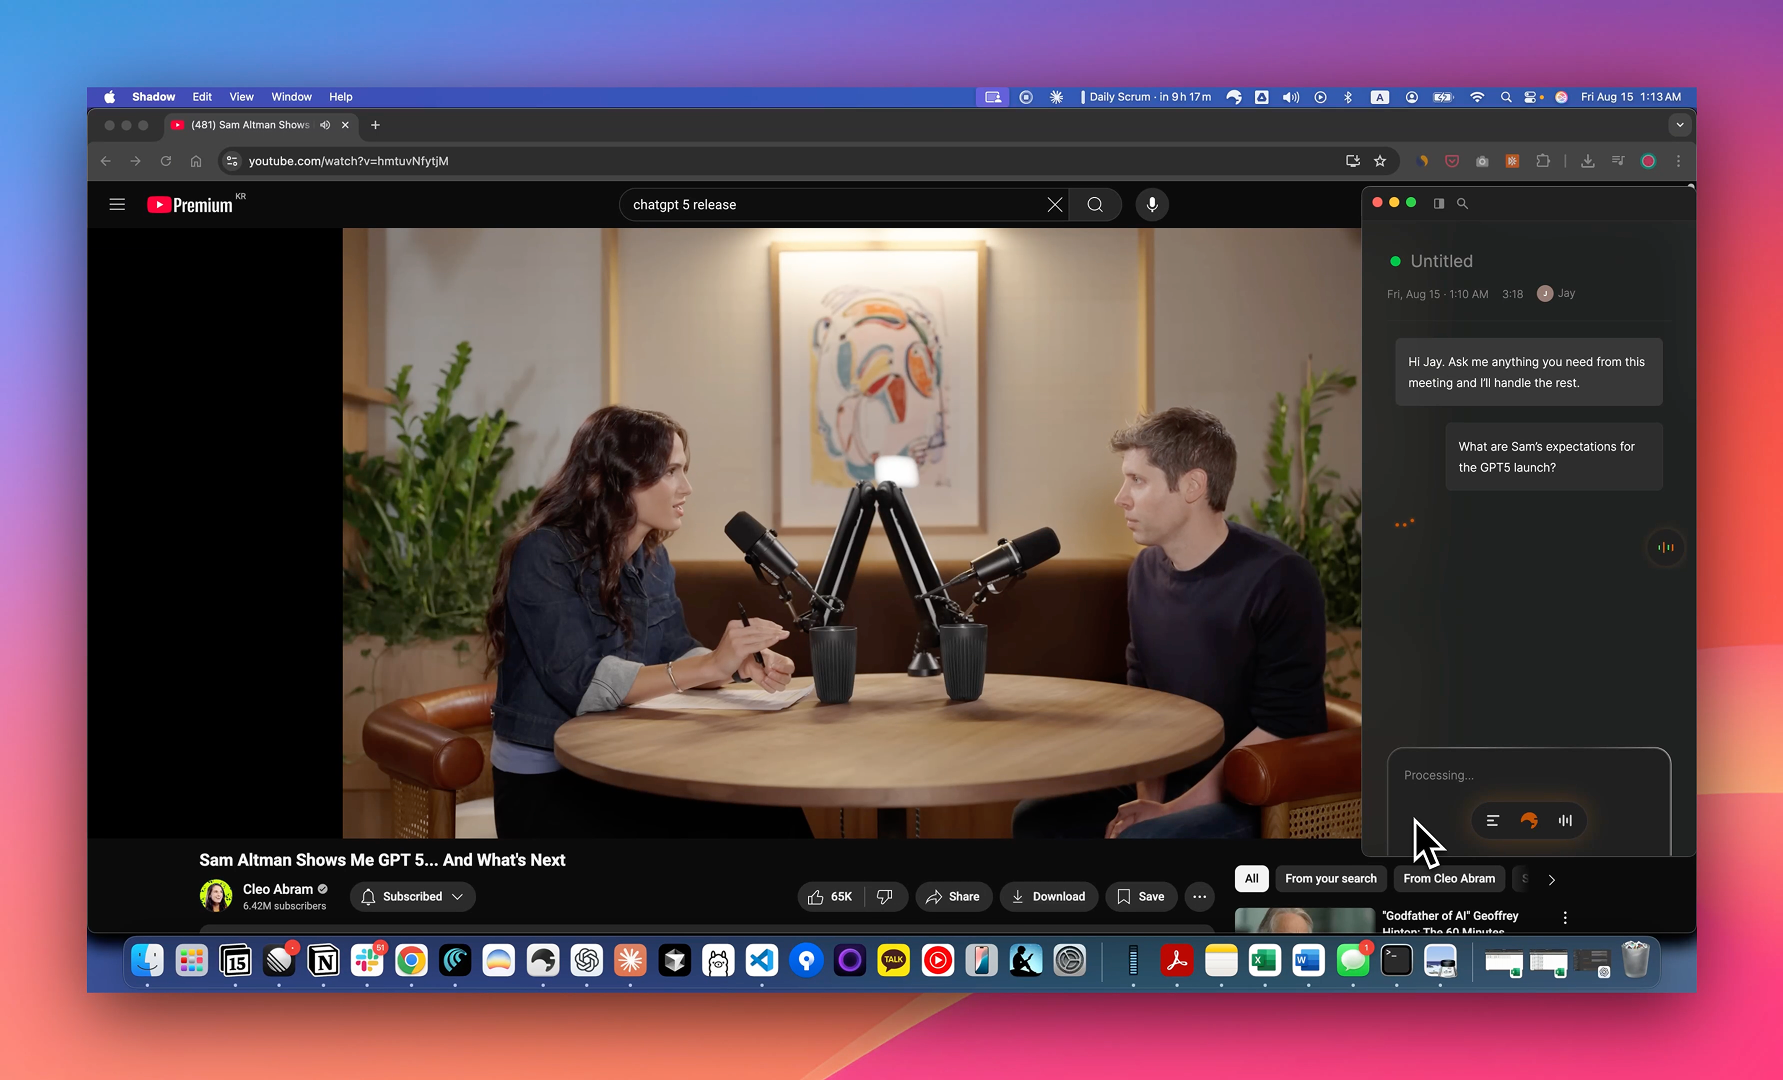Open the browser Extensions puzzle icon

[1543, 161]
